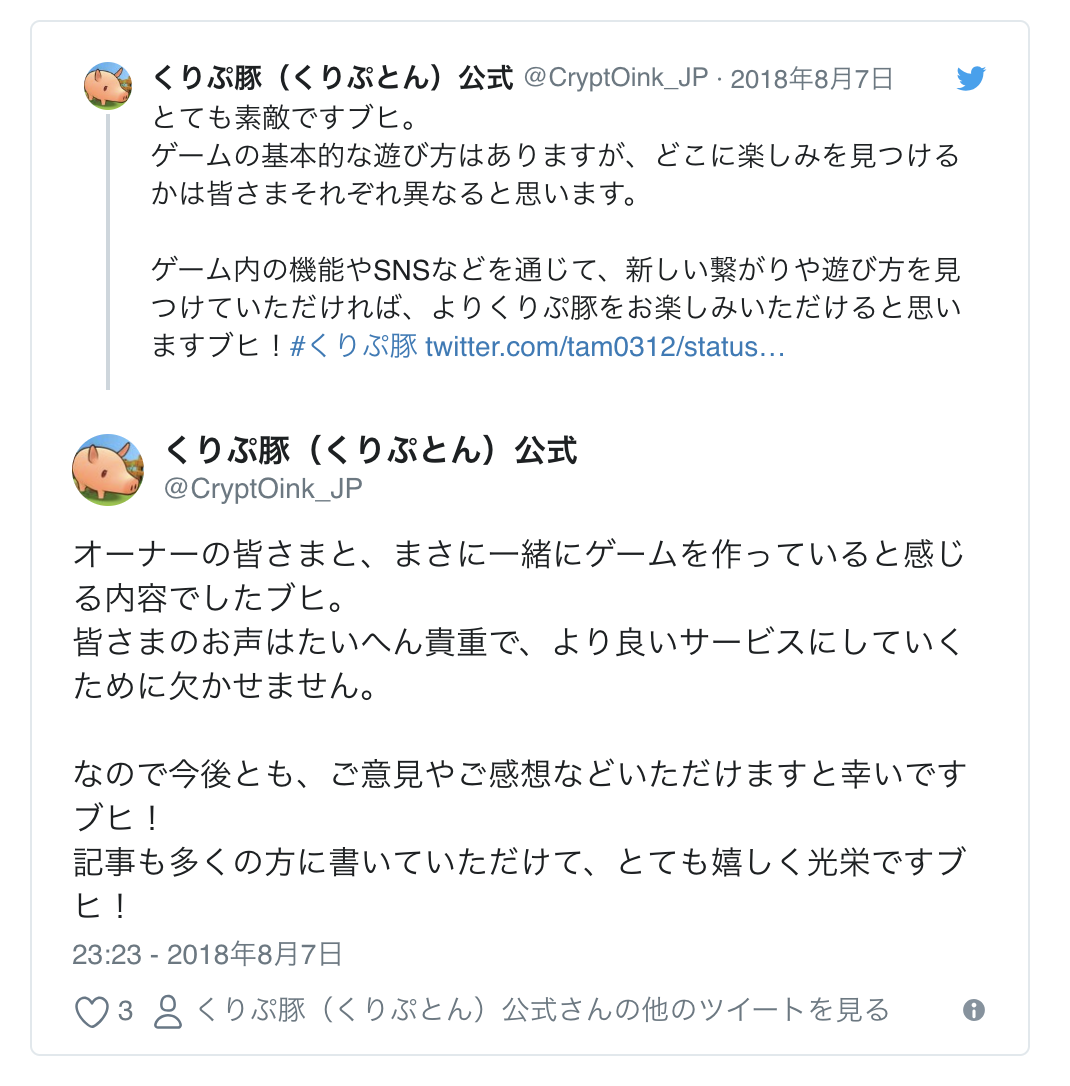Click the like count number 3

coord(125,1011)
